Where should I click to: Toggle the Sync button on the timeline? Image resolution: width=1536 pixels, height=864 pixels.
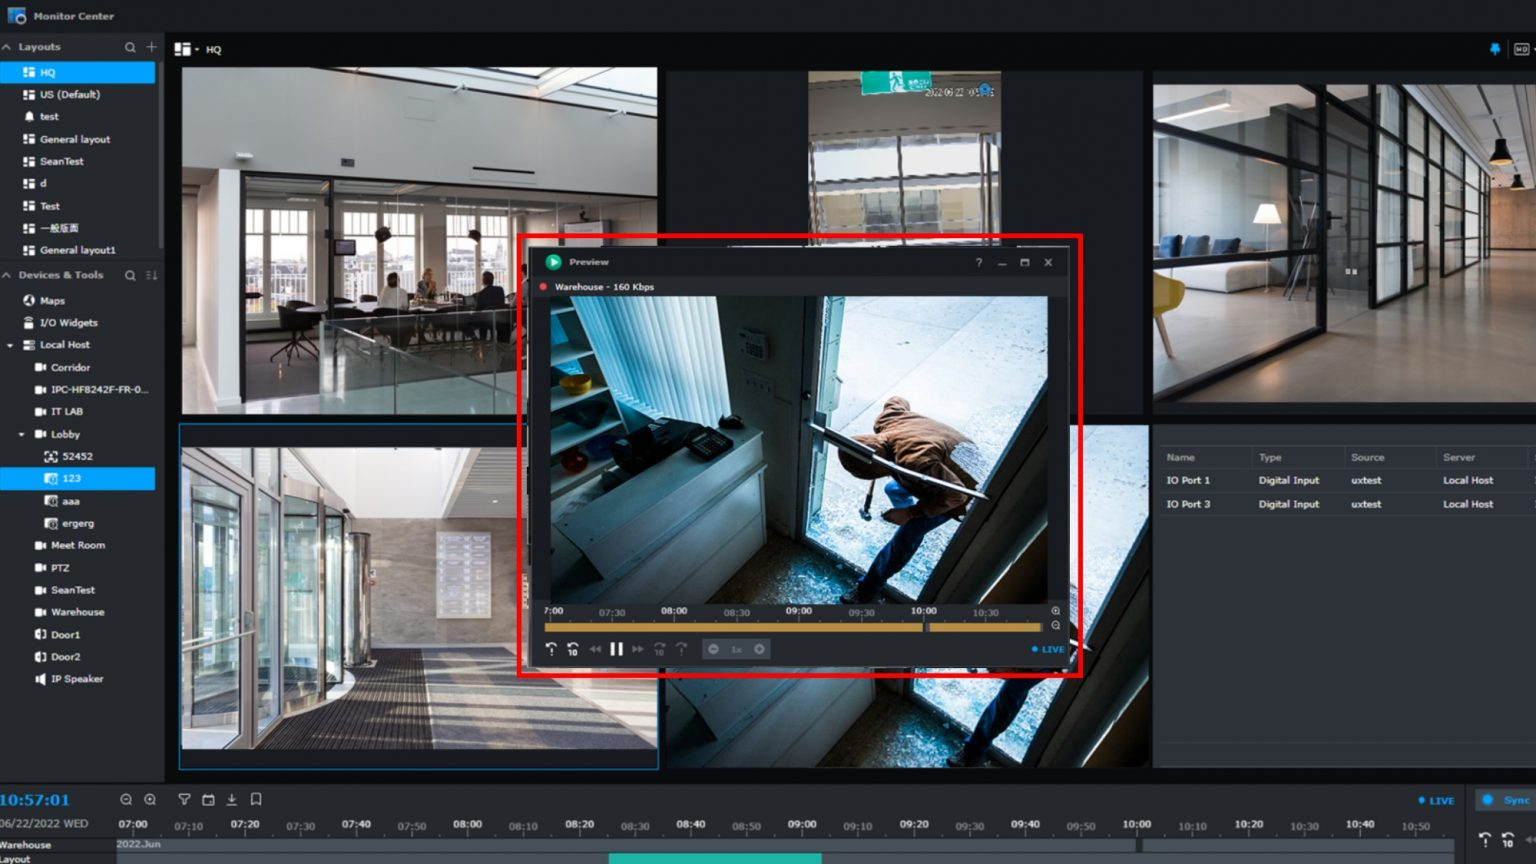[x=1506, y=800]
